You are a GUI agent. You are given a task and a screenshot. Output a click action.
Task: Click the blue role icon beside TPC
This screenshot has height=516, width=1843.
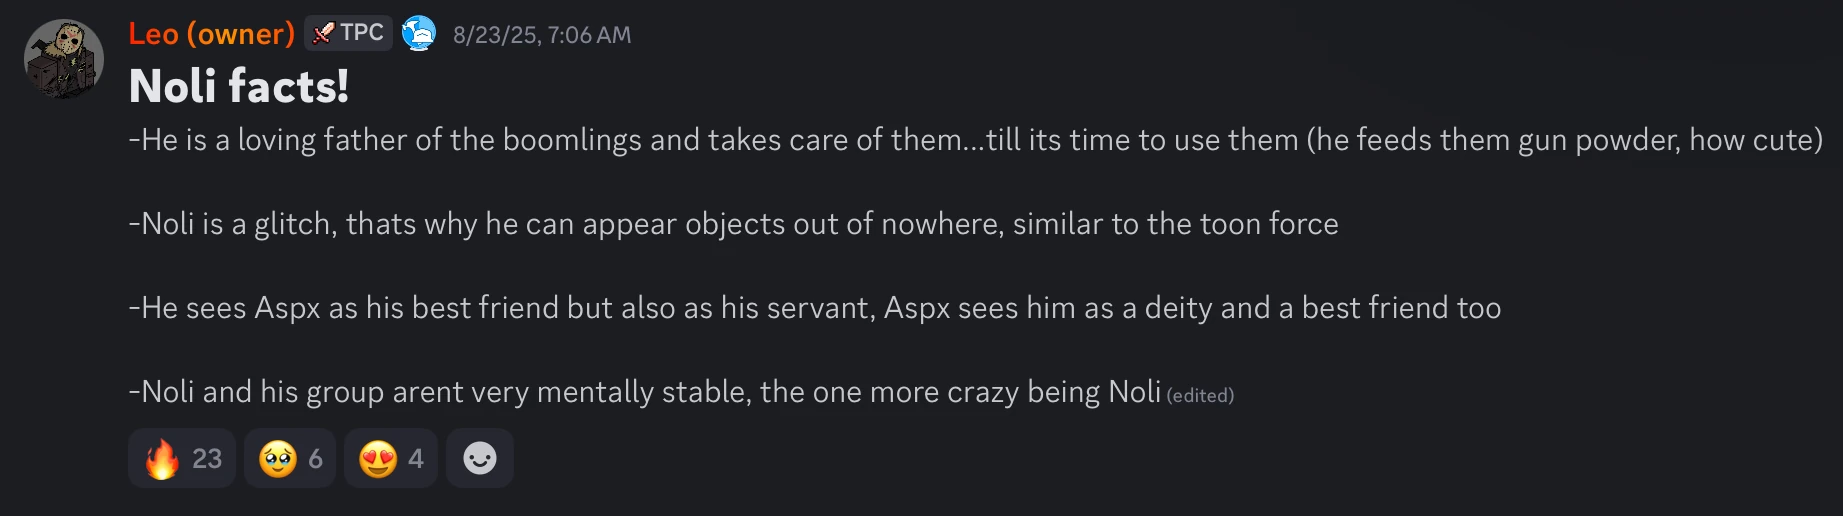[419, 34]
